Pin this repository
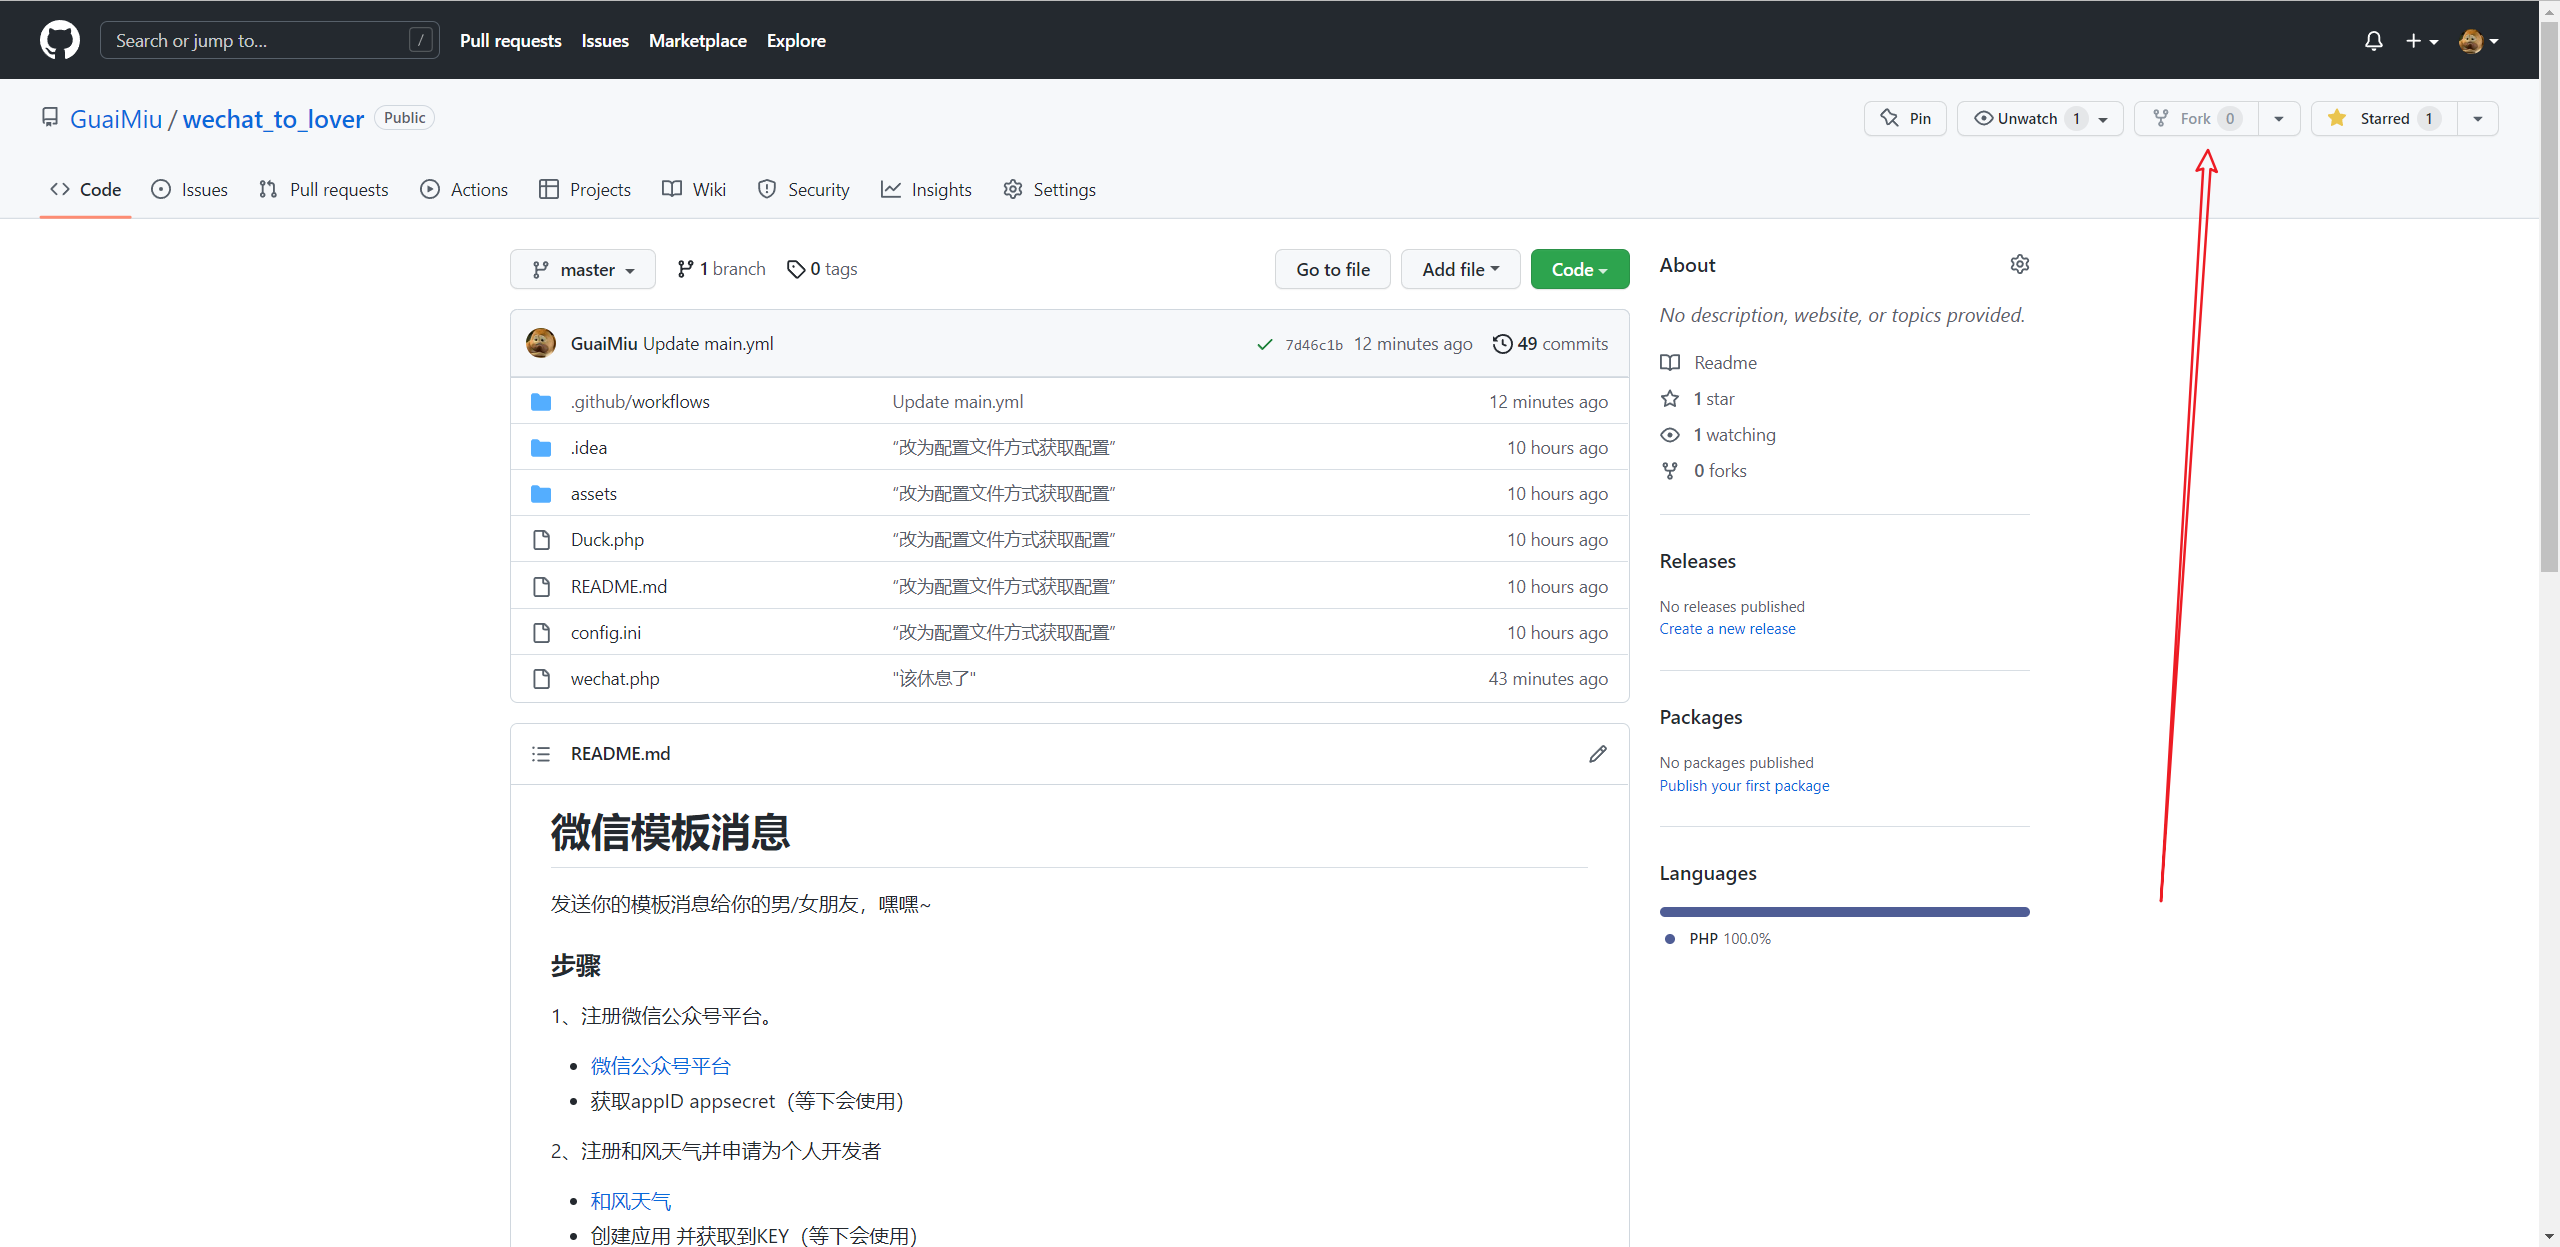2560x1247 pixels. [1905, 118]
